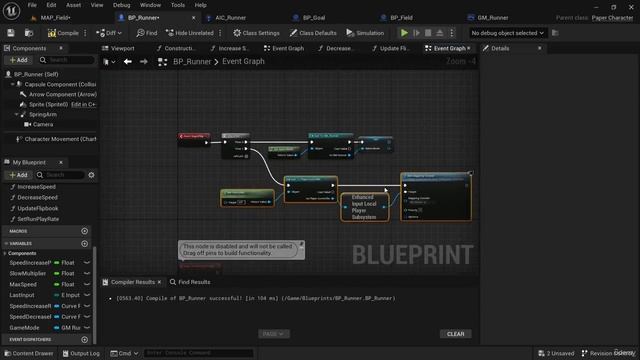Click Add in Components panel
Viewport: 640px width, 360px height.
pyautogui.click(x=18, y=60)
